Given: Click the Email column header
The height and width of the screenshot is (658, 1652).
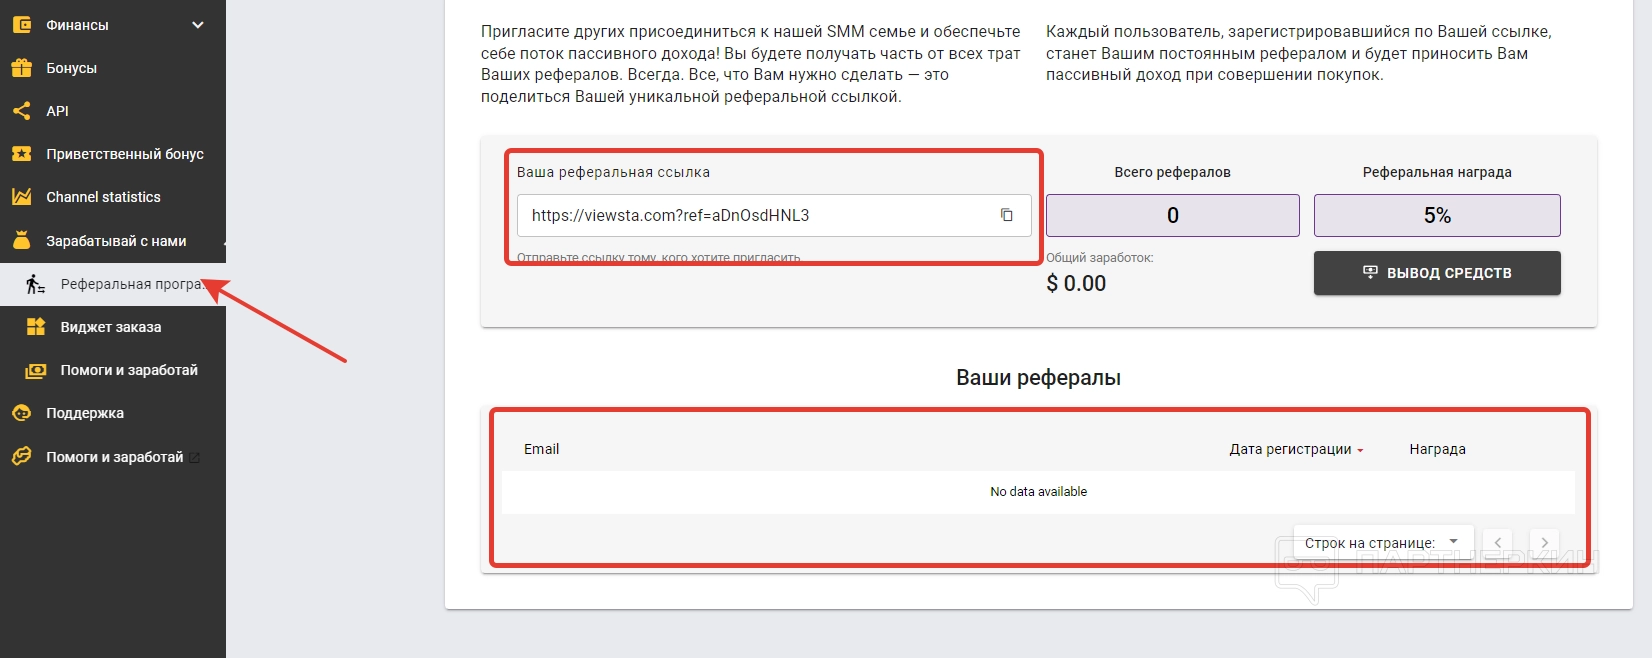Looking at the screenshot, I should coord(541,449).
